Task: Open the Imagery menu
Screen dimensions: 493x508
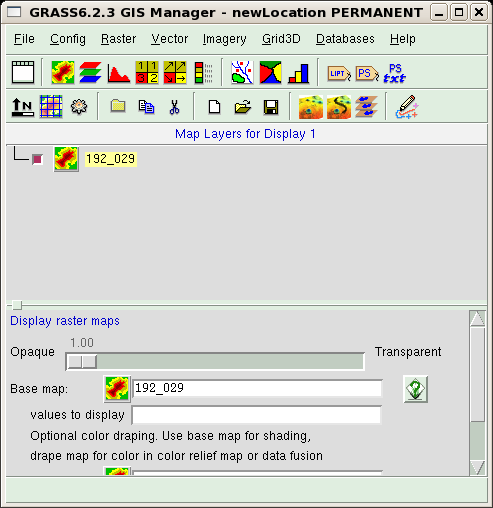Action: pyautogui.click(x=224, y=39)
